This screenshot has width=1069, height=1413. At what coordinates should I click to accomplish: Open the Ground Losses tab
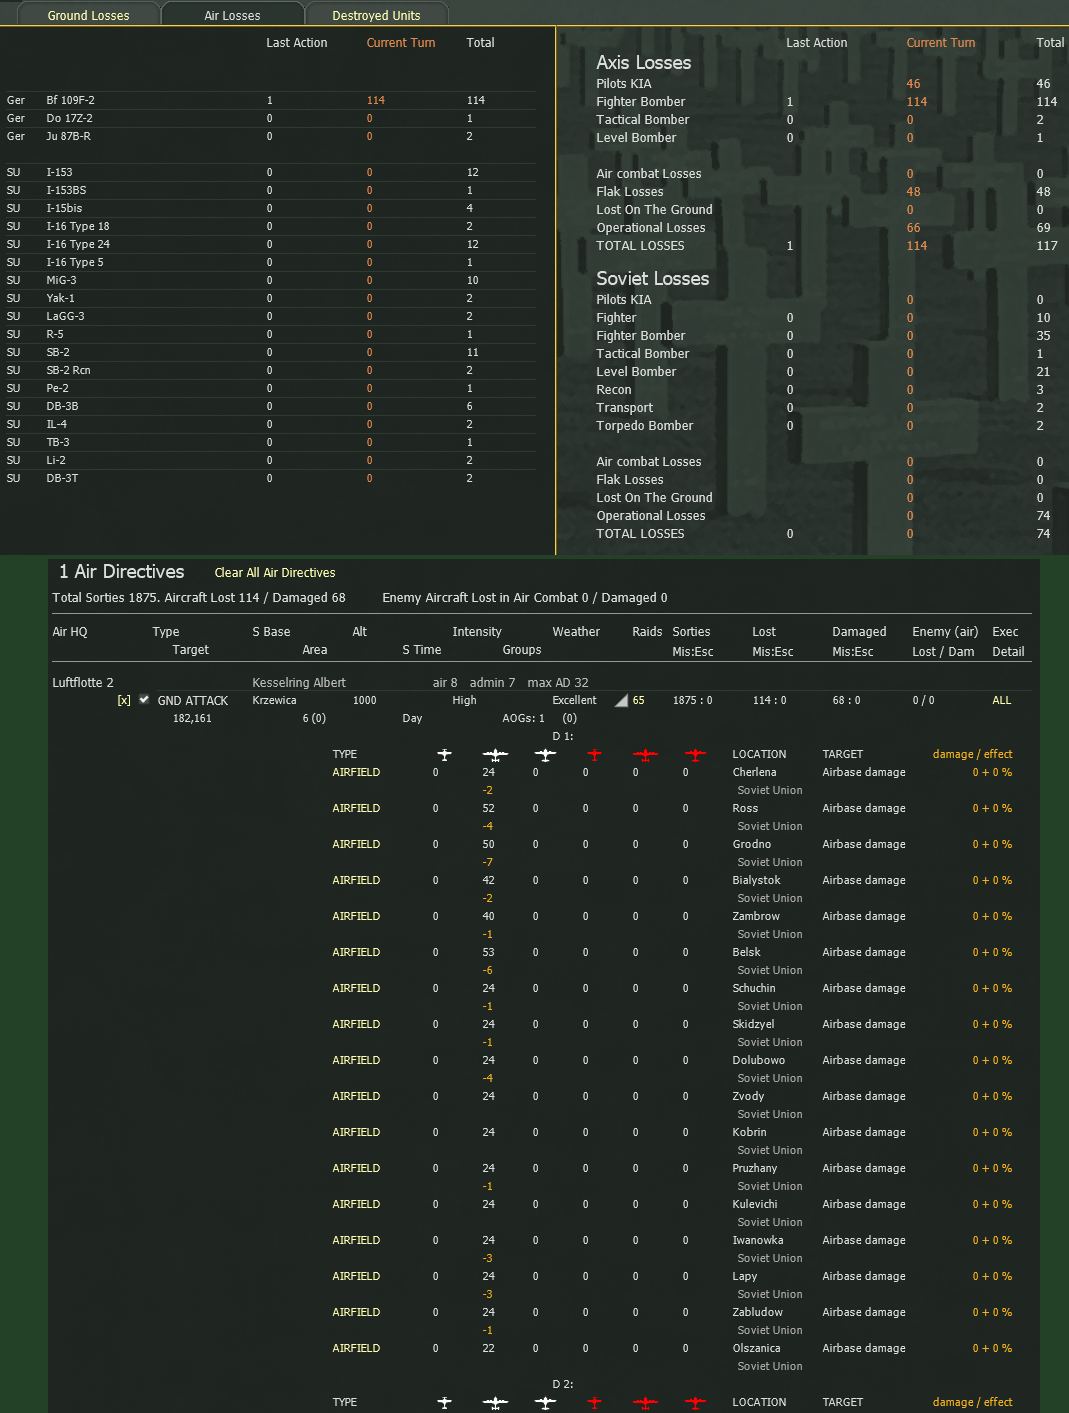click(x=88, y=15)
